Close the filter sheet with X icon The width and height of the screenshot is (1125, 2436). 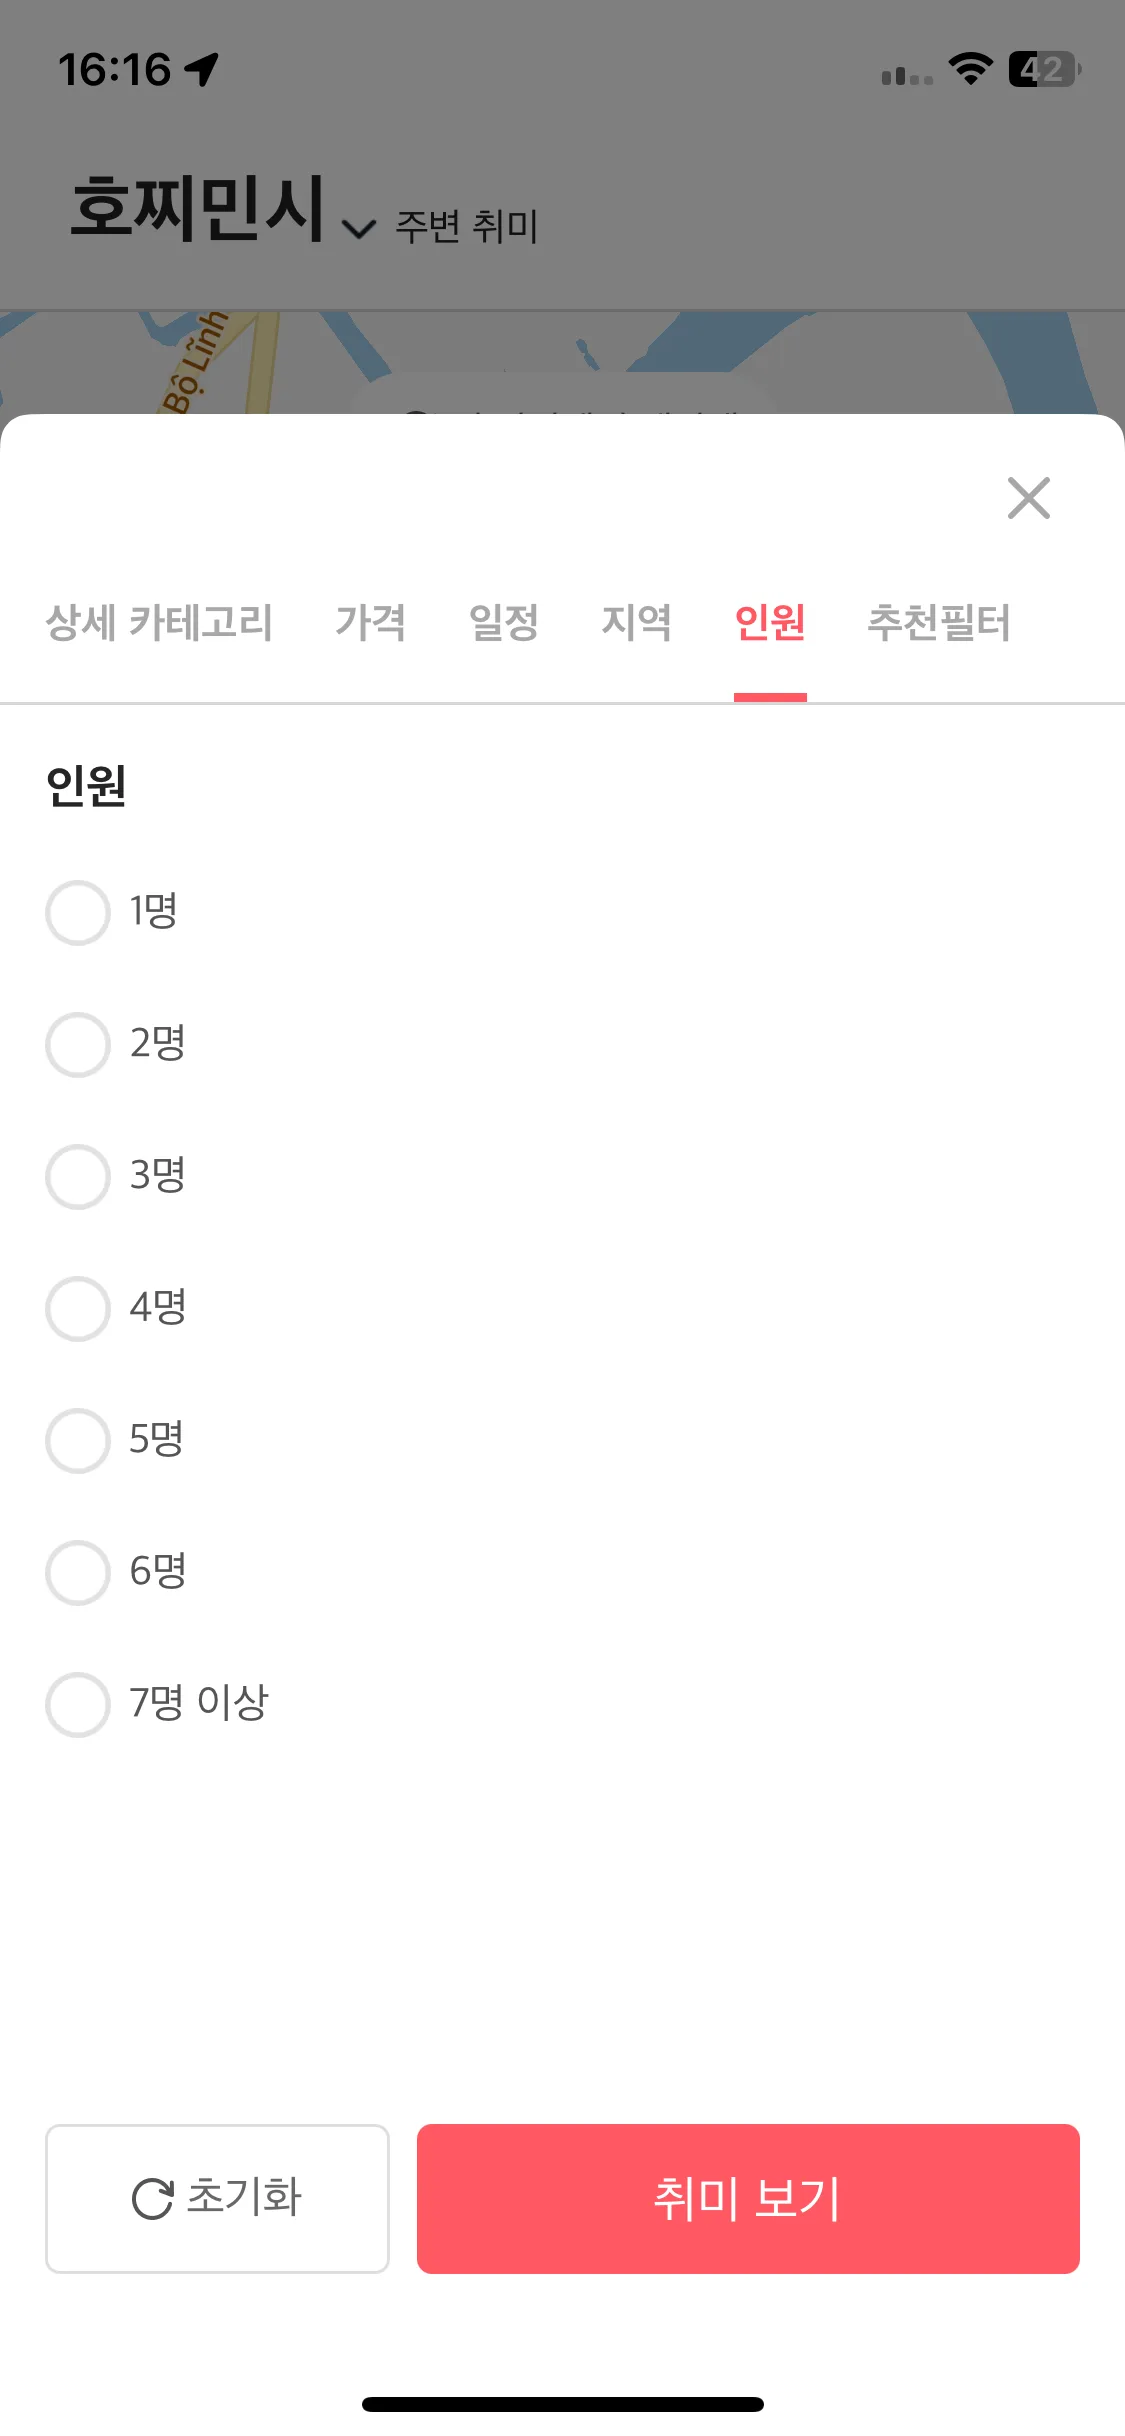click(1028, 498)
